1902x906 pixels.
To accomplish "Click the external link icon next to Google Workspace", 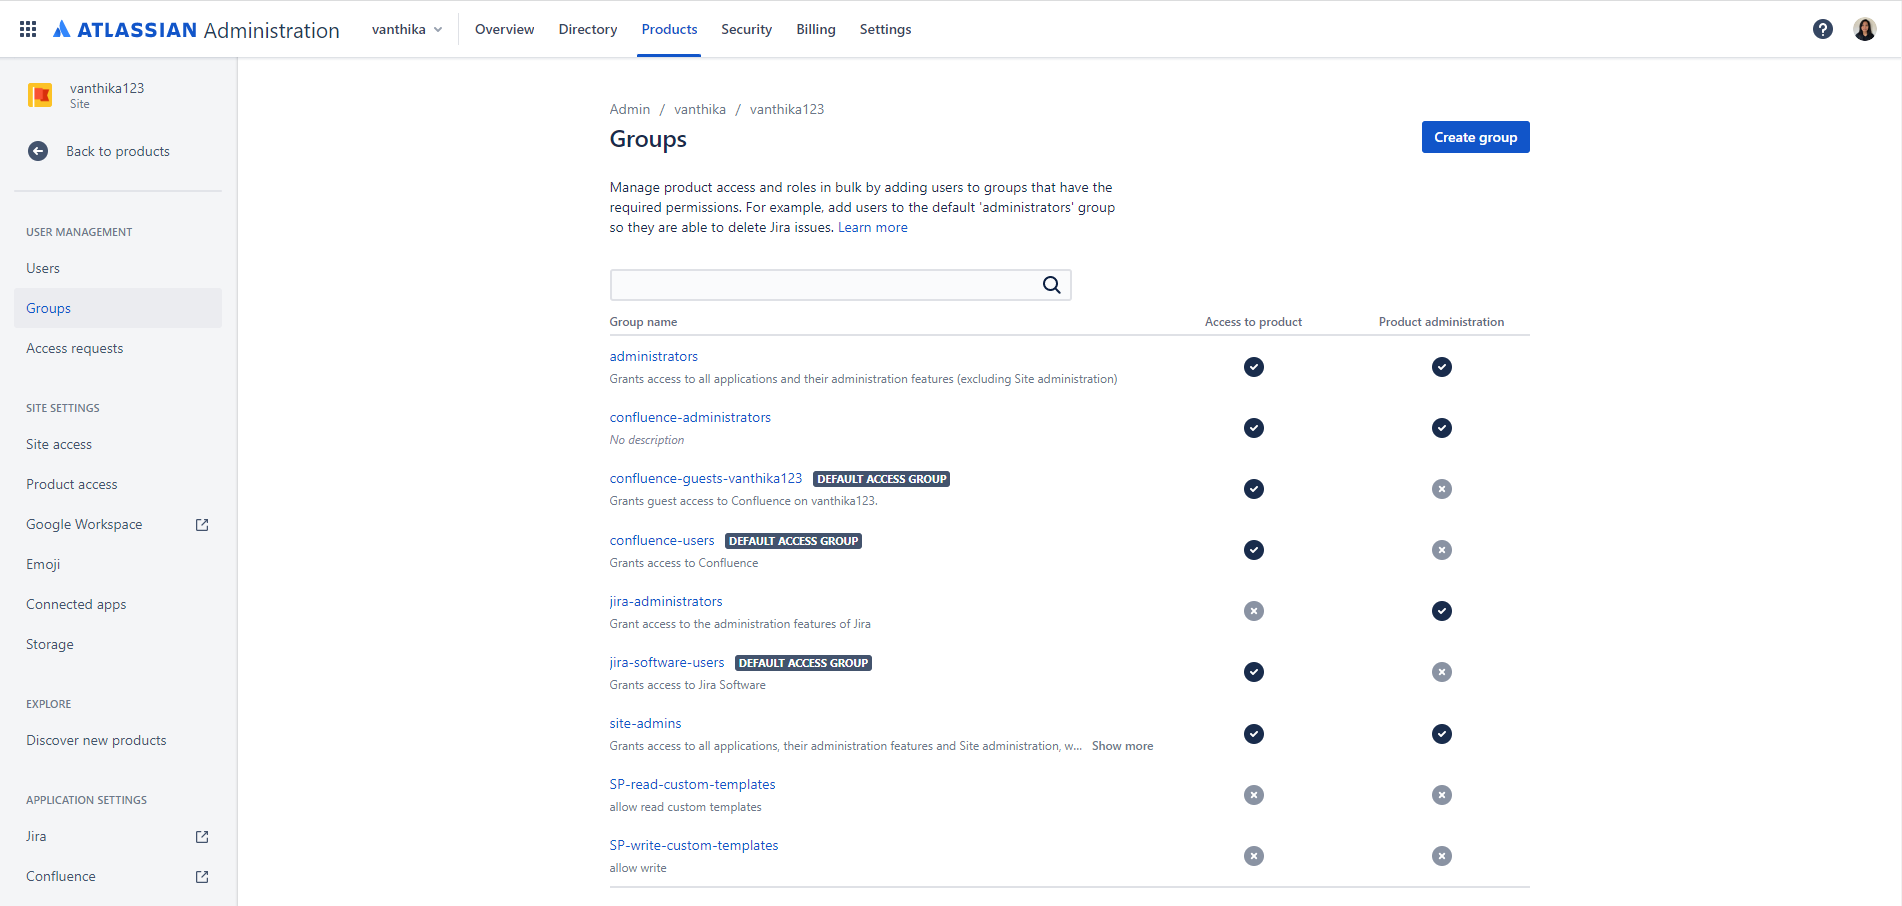I will coord(202,525).
